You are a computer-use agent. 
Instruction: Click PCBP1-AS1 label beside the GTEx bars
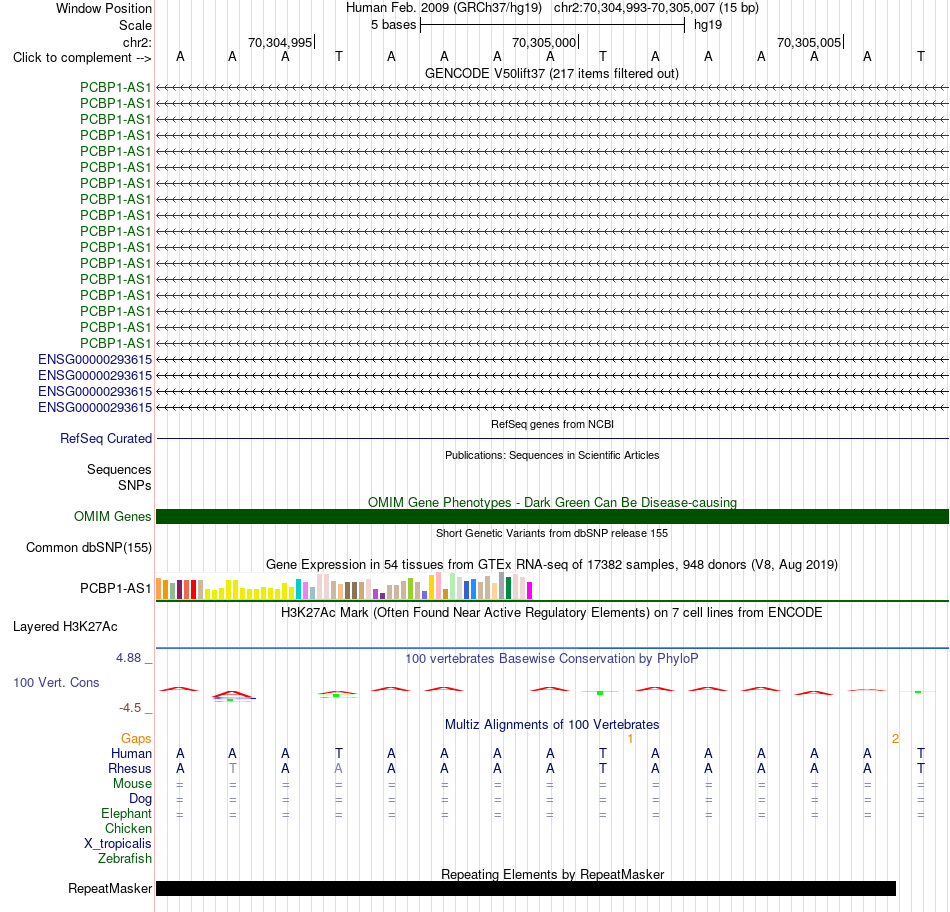(x=116, y=588)
